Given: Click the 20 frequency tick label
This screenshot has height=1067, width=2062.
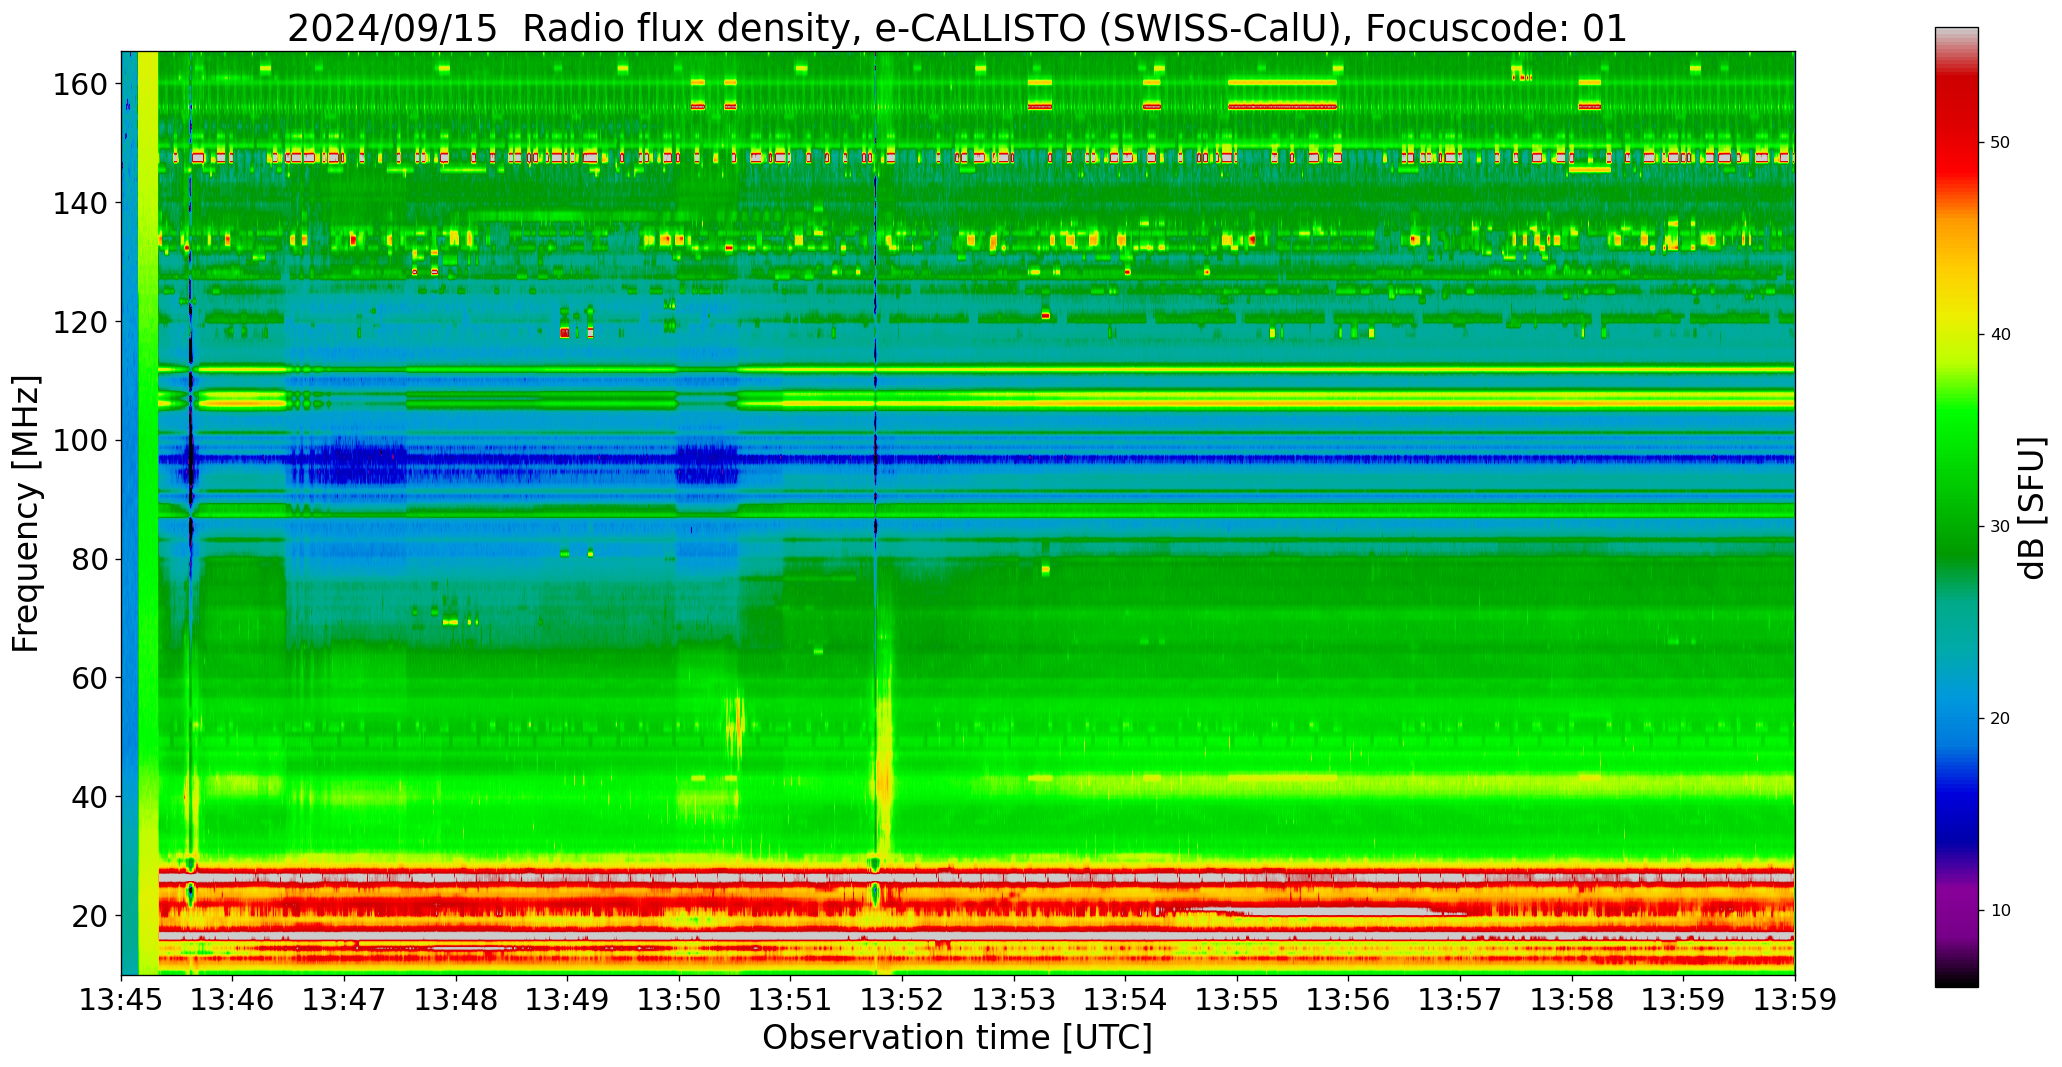Looking at the screenshot, I should (90, 915).
